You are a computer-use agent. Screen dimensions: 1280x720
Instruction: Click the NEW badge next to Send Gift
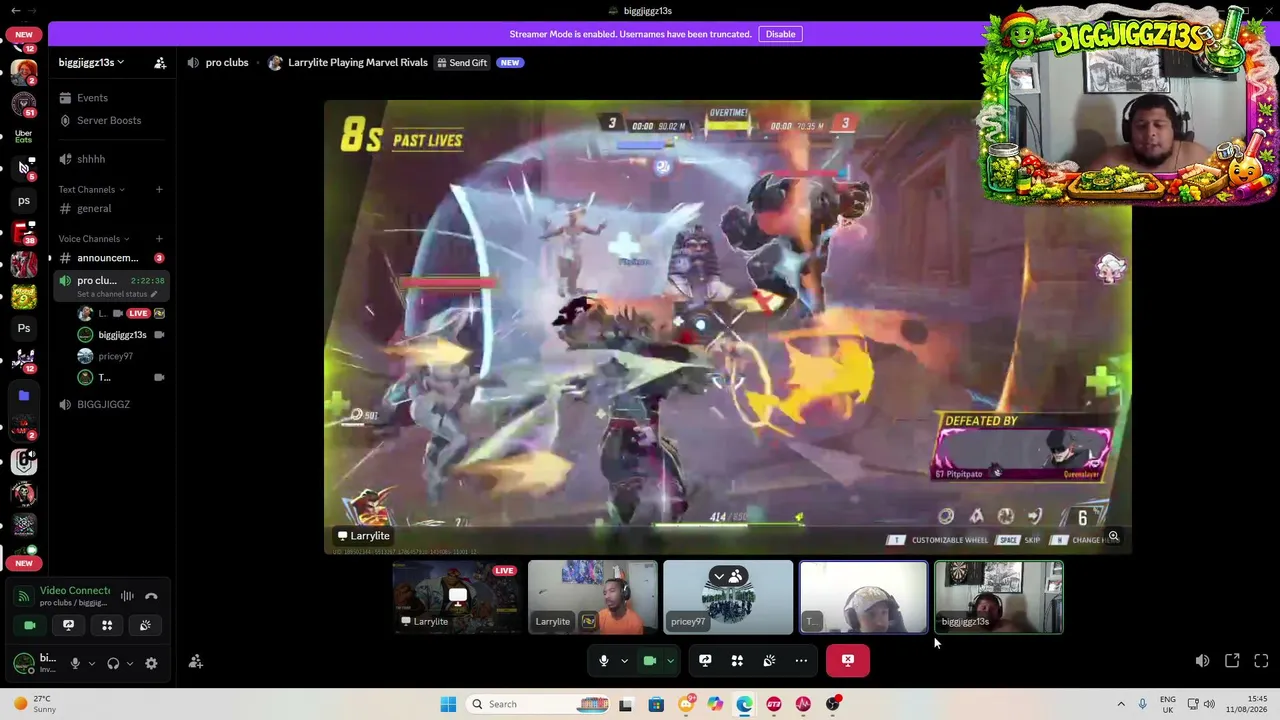click(510, 63)
